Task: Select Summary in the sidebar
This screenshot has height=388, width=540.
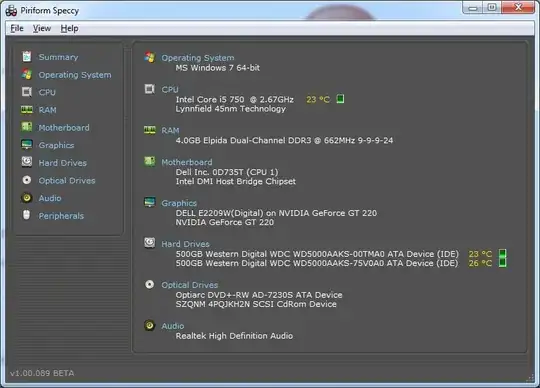Action: (58, 57)
